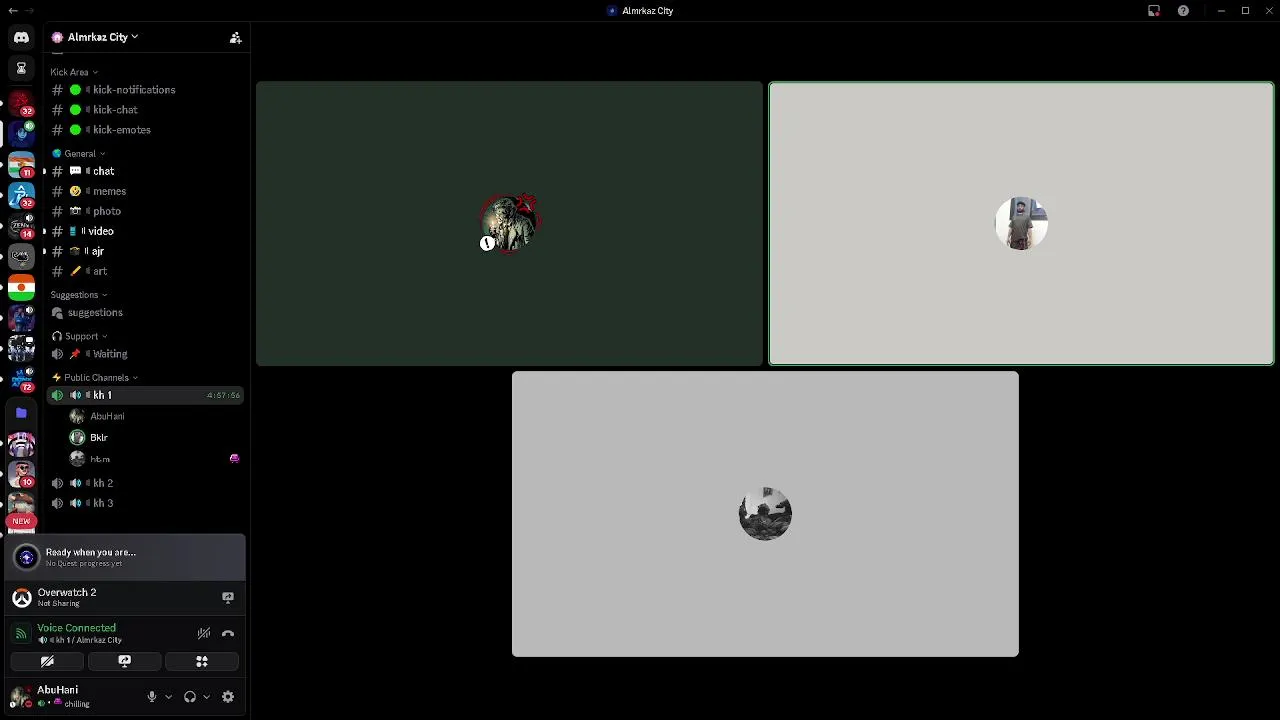Open microphone input options arrow
This screenshot has height=720, width=1280.
point(168,697)
